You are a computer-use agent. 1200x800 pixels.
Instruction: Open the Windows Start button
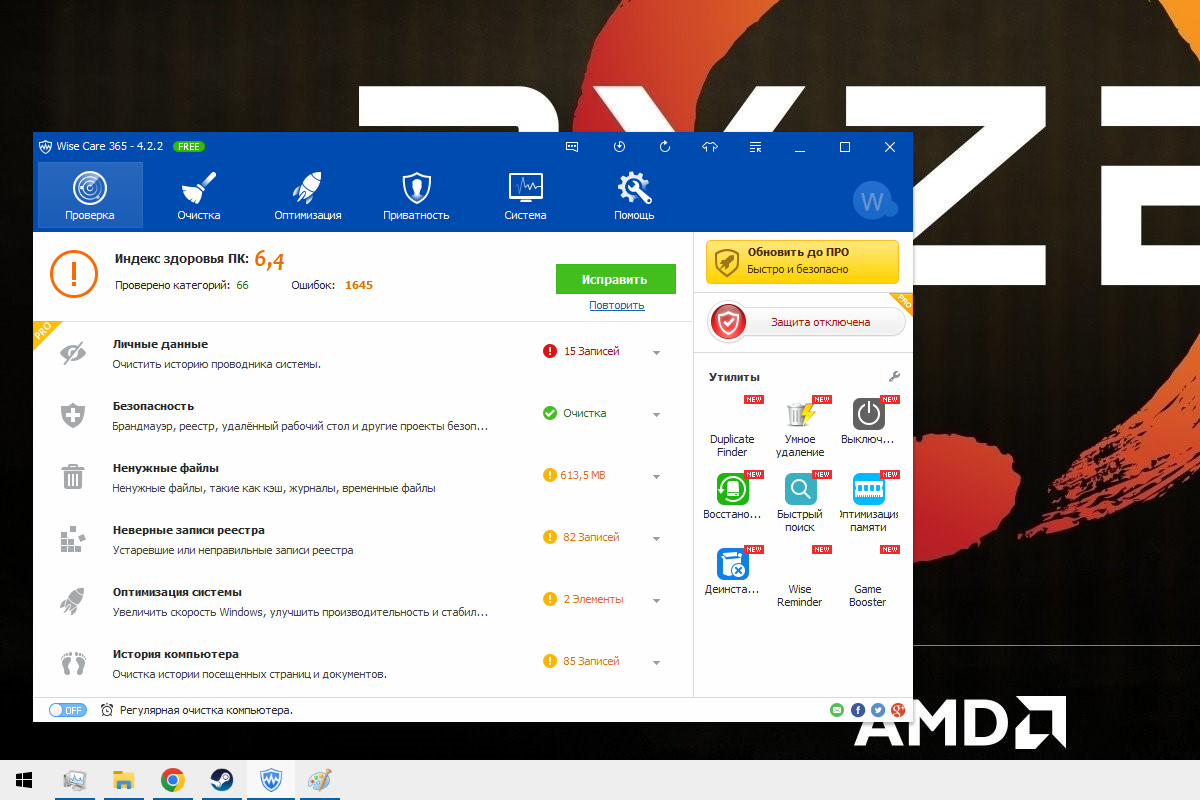[23, 780]
